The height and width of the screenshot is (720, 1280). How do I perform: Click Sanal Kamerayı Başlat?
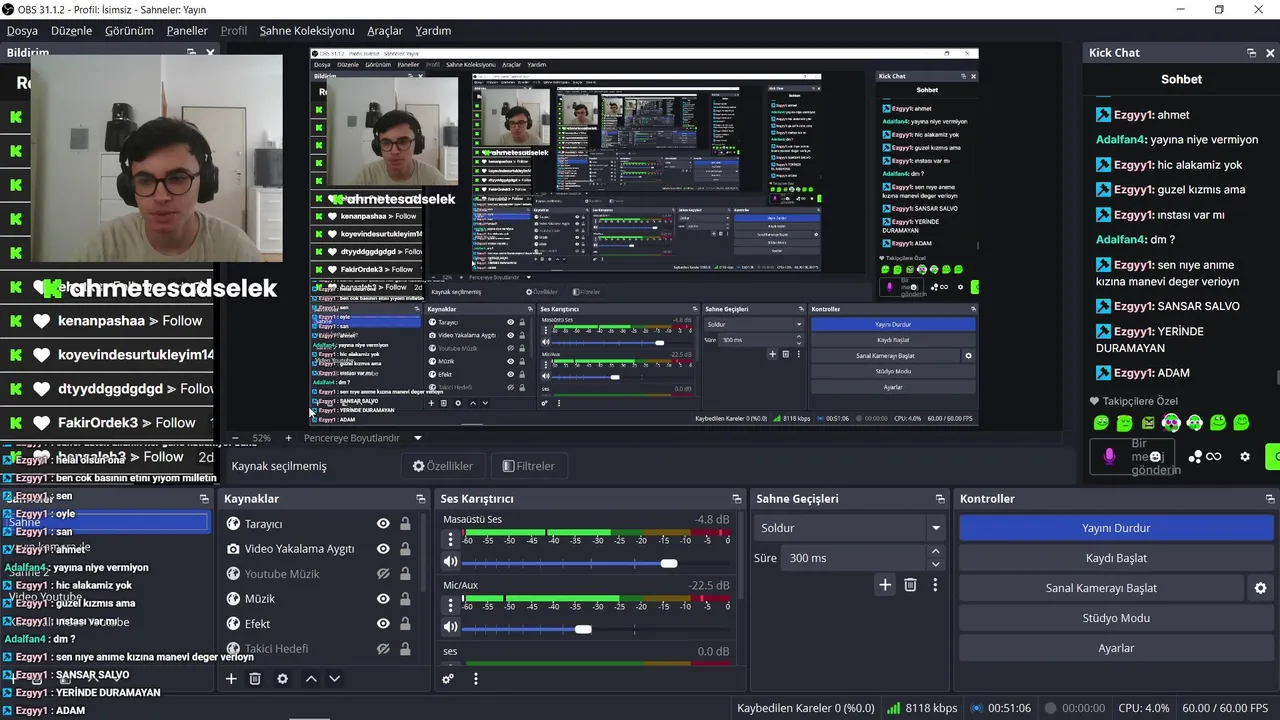(x=1101, y=588)
